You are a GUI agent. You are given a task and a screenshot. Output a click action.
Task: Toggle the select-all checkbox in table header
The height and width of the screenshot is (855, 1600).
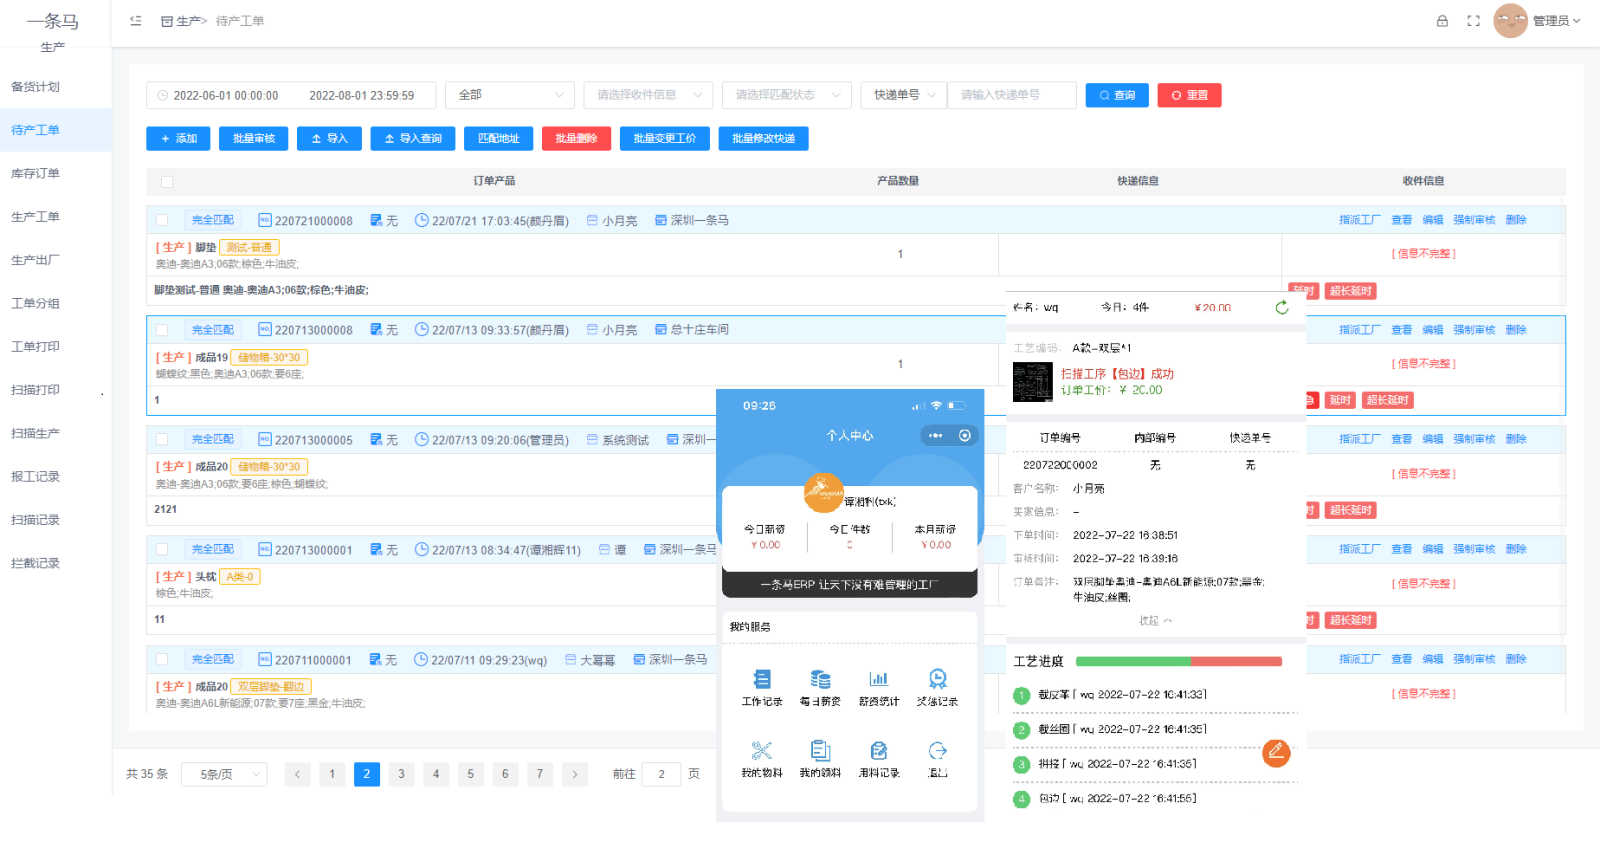(x=167, y=182)
